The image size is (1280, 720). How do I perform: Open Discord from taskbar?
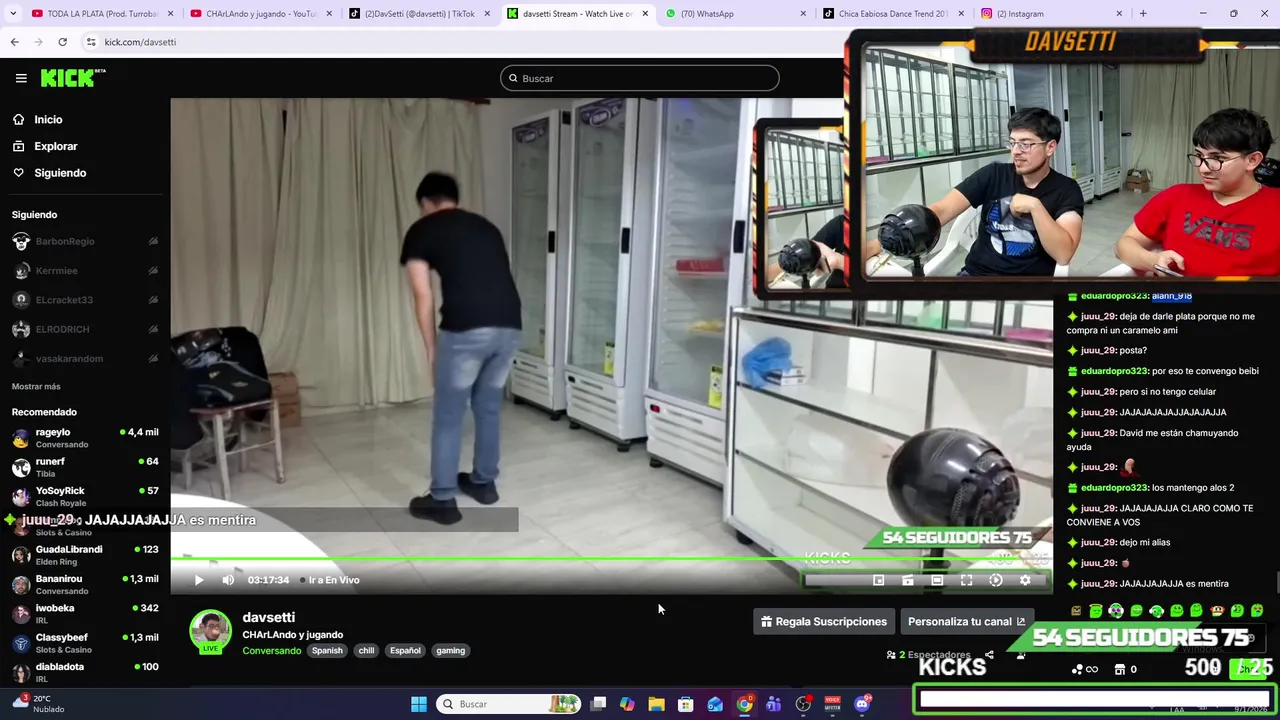(863, 704)
